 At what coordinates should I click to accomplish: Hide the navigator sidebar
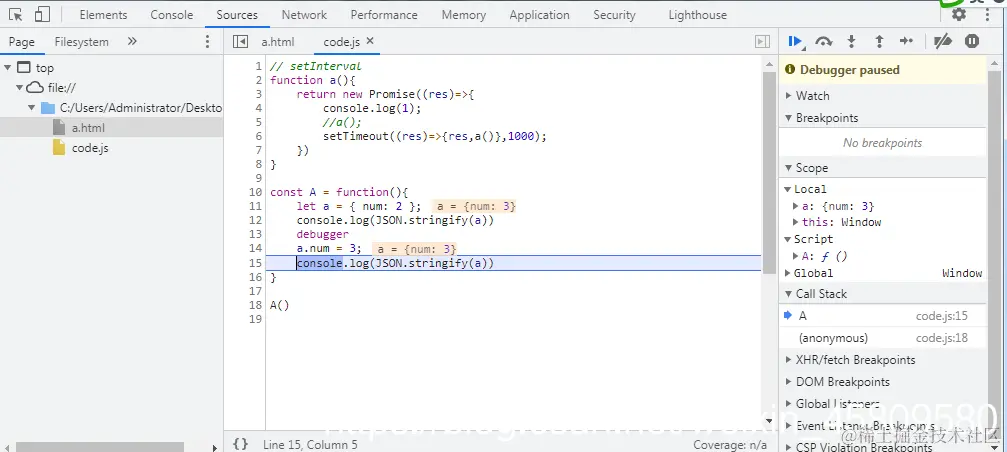(x=240, y=42)
